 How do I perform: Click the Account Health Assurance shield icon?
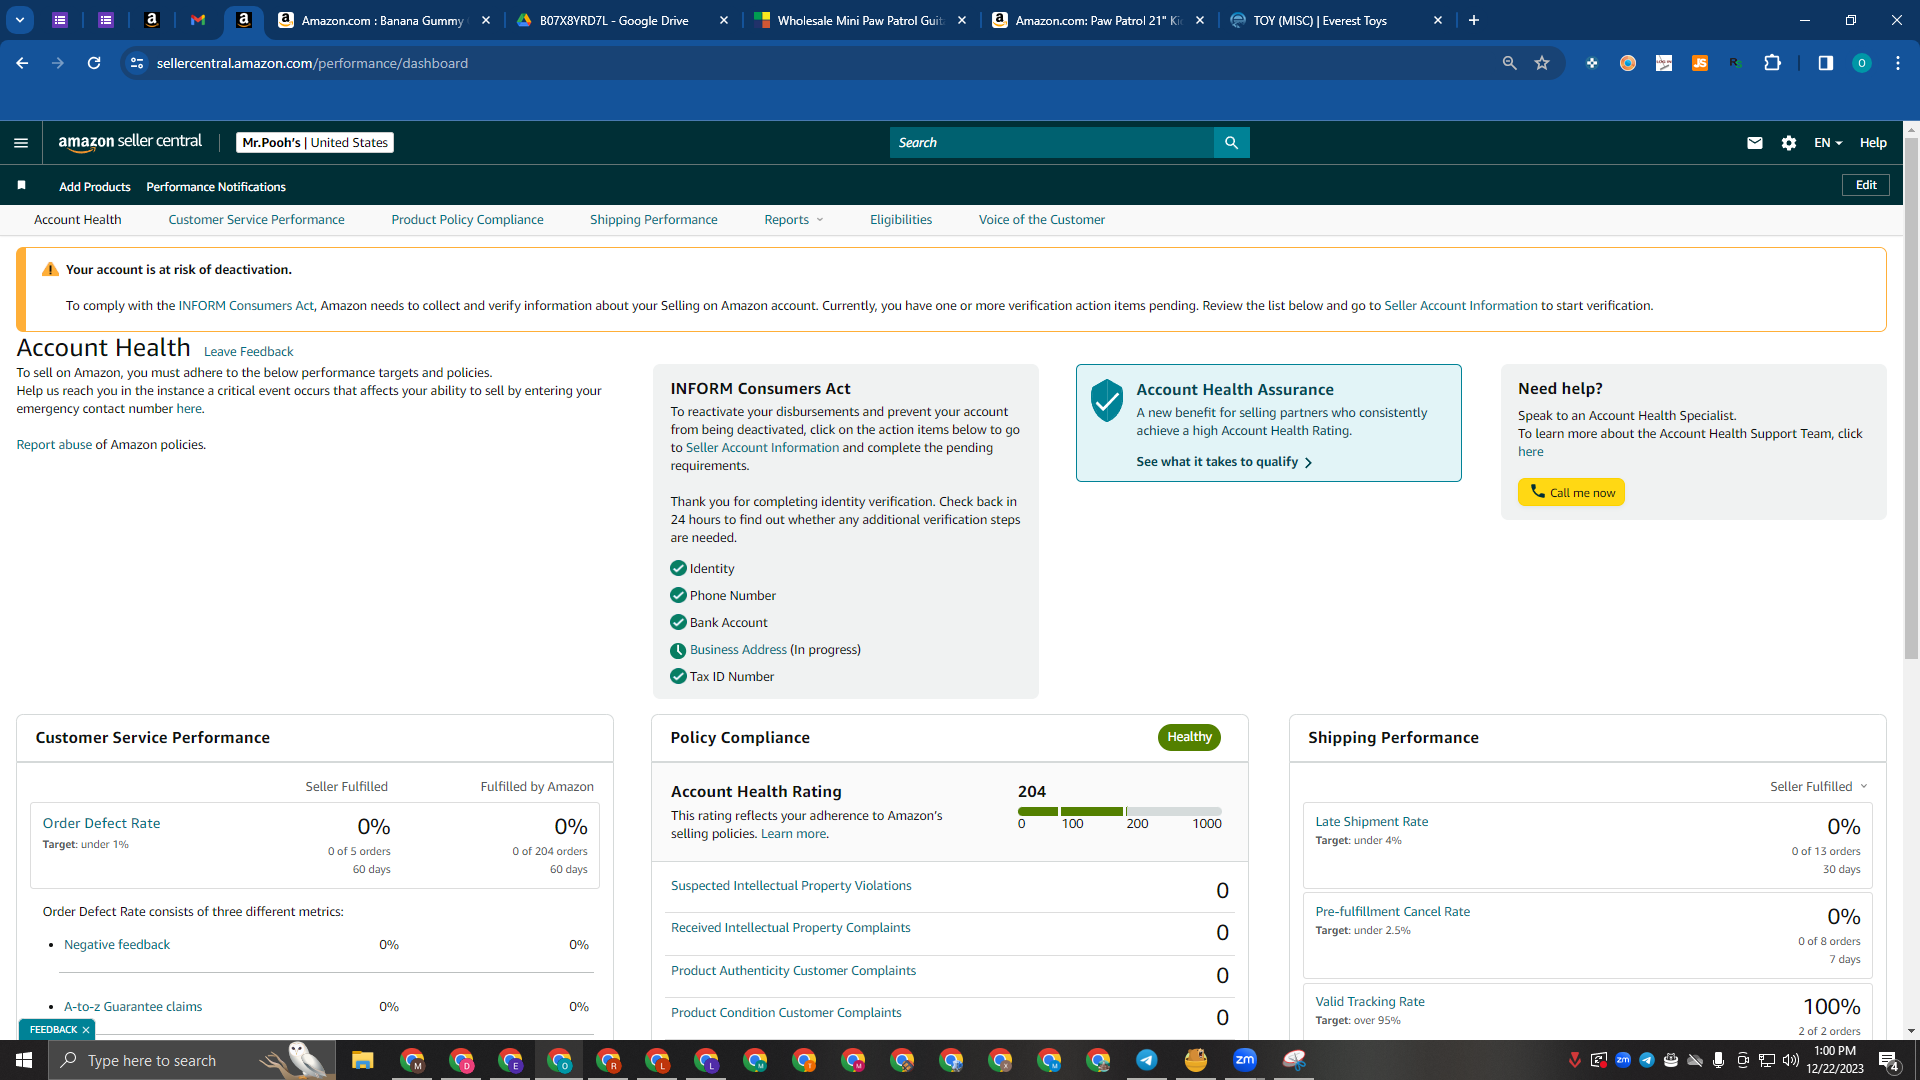[x=1107, y=400]
